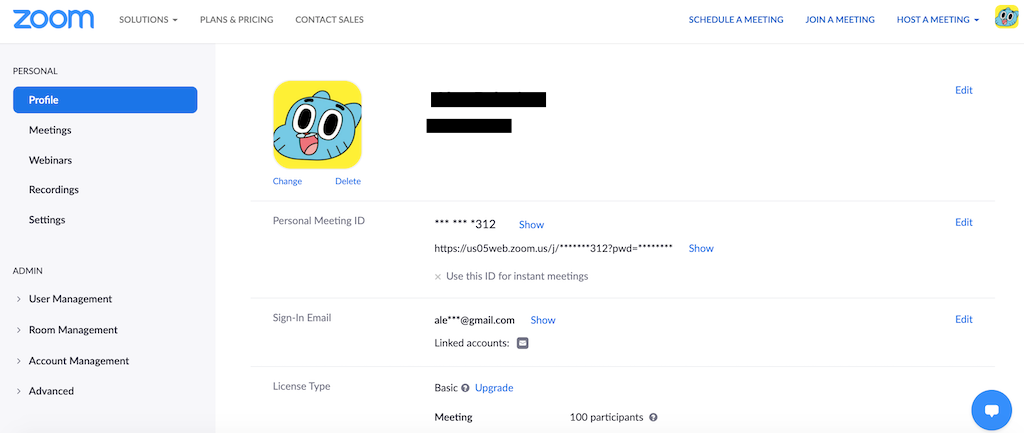1024x433 pixels.
Task: Click the Zoom logo
Action: coord(54,20)
